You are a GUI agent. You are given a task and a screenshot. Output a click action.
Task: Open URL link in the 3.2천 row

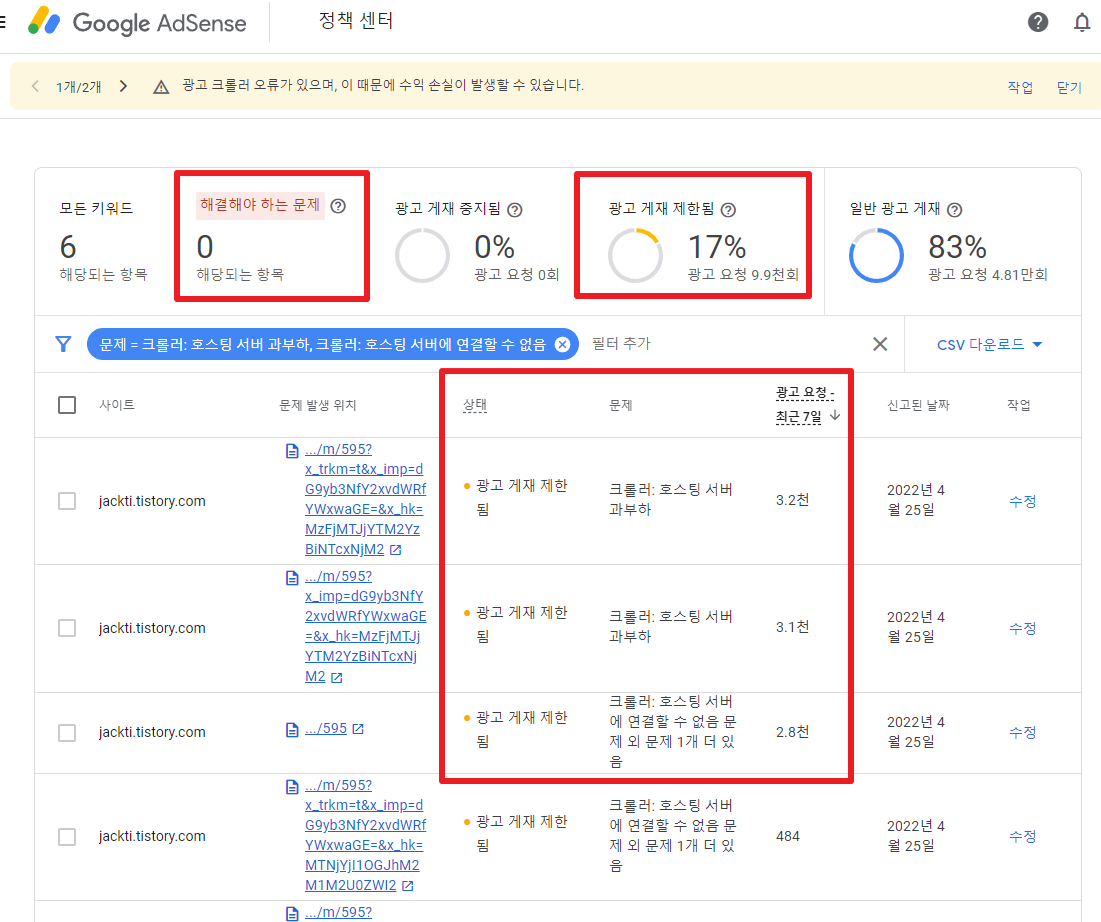(365, 499)
